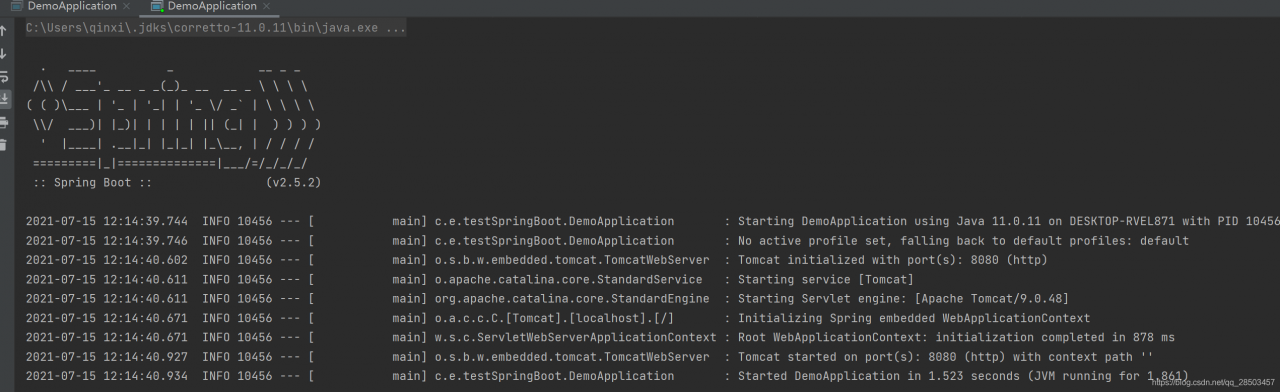1280x392 pixels.
Task: Close the first DemoApplication tab
Action: pyautogui.click(x=127, y=6)
